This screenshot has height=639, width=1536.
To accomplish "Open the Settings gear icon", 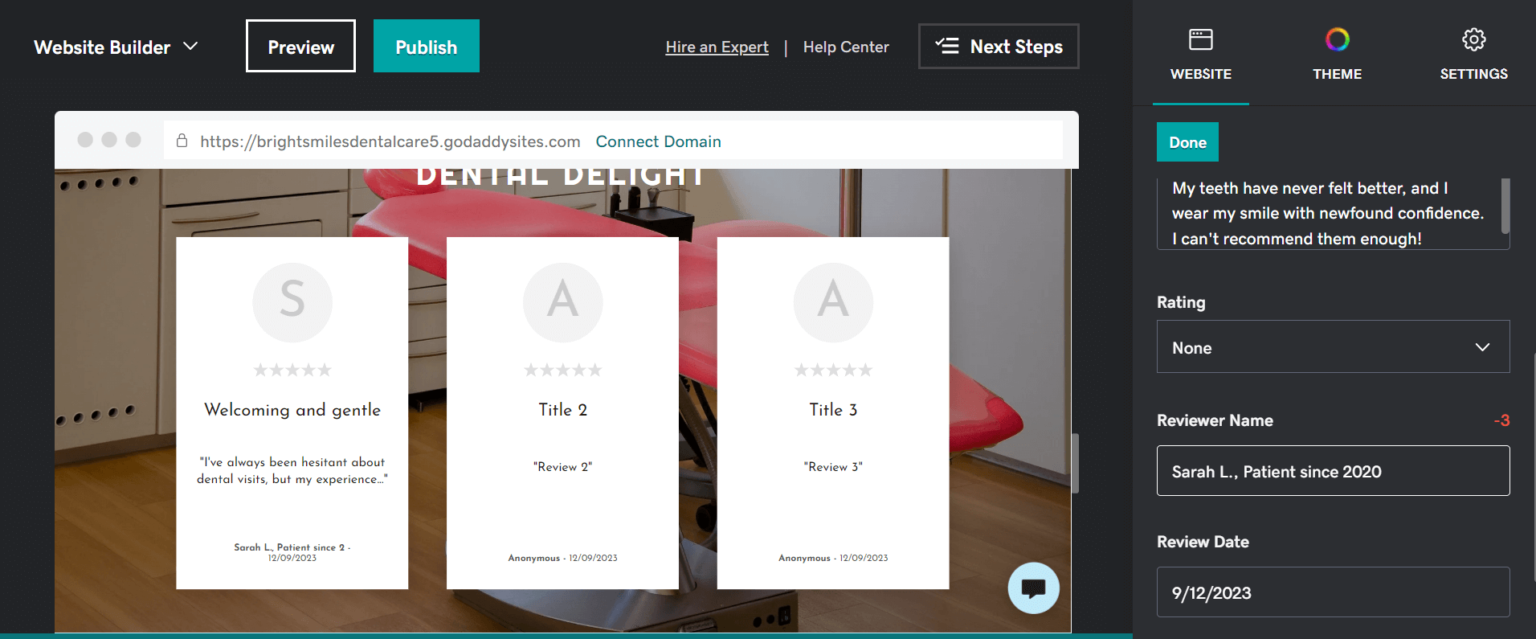I will 1473,39.
